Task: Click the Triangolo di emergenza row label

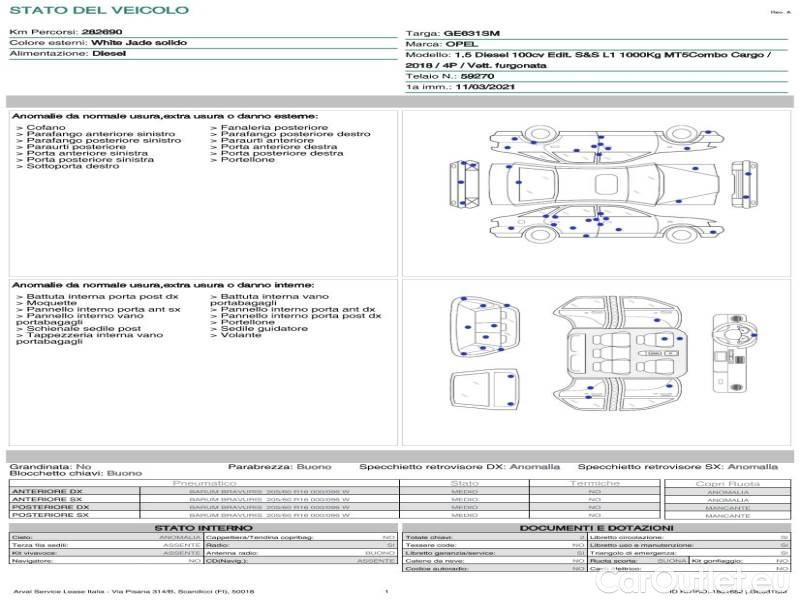Action: 633,553
